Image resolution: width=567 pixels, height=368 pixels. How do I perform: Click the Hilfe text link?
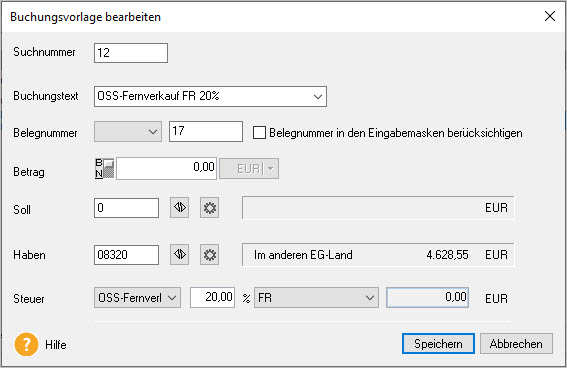pyautogui.click(x=56, y=345)
